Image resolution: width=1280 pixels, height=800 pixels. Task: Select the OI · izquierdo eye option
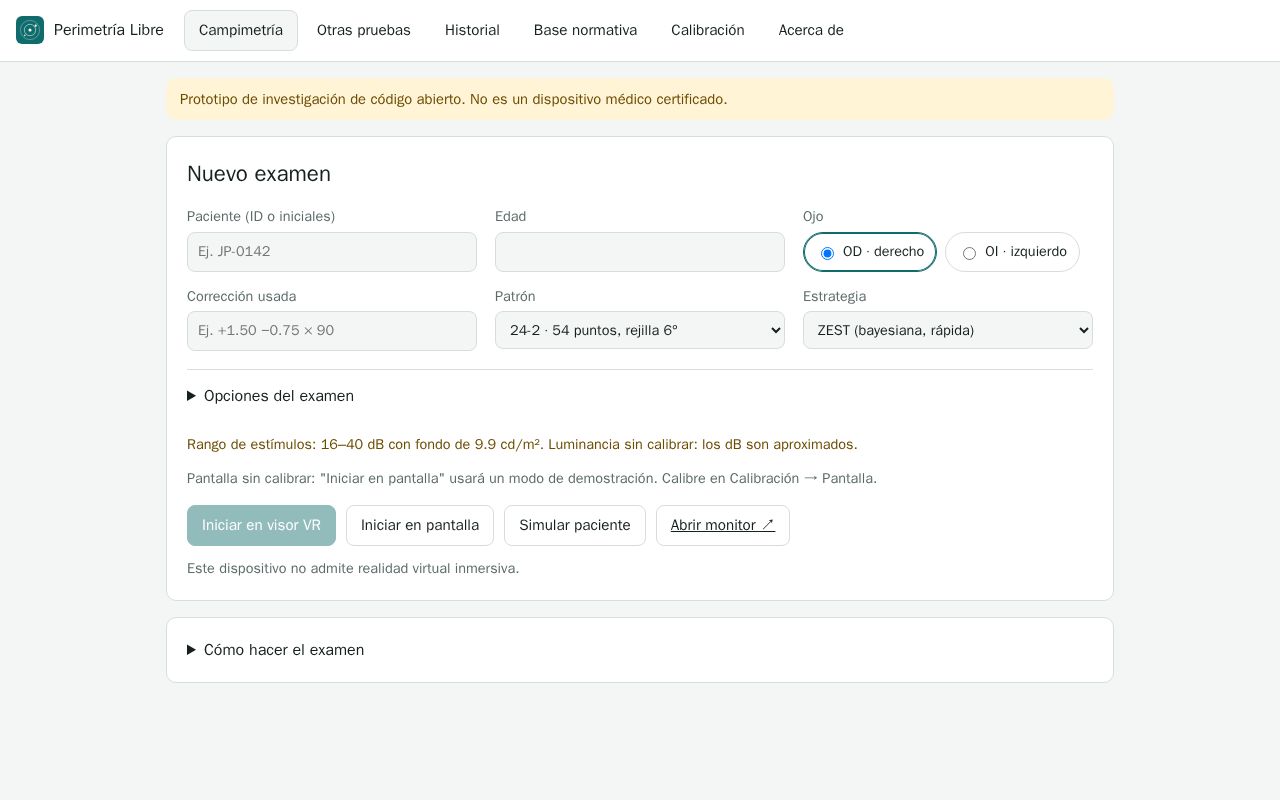pos(1012,252)
